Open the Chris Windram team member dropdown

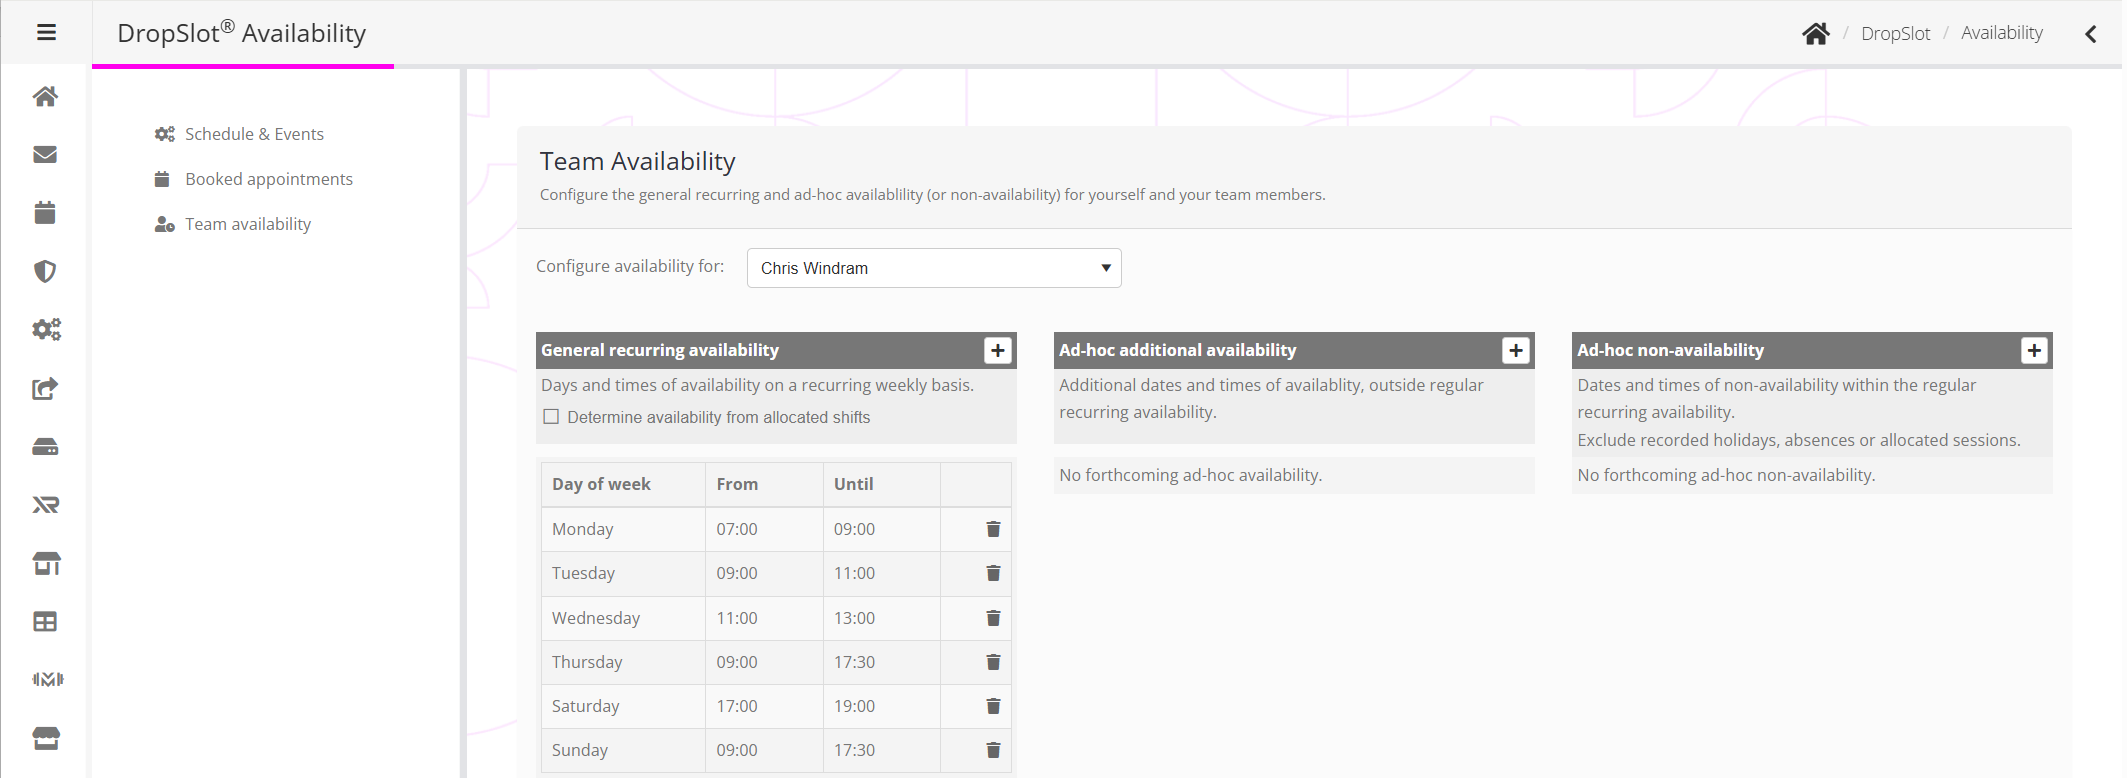coord(933,268)
